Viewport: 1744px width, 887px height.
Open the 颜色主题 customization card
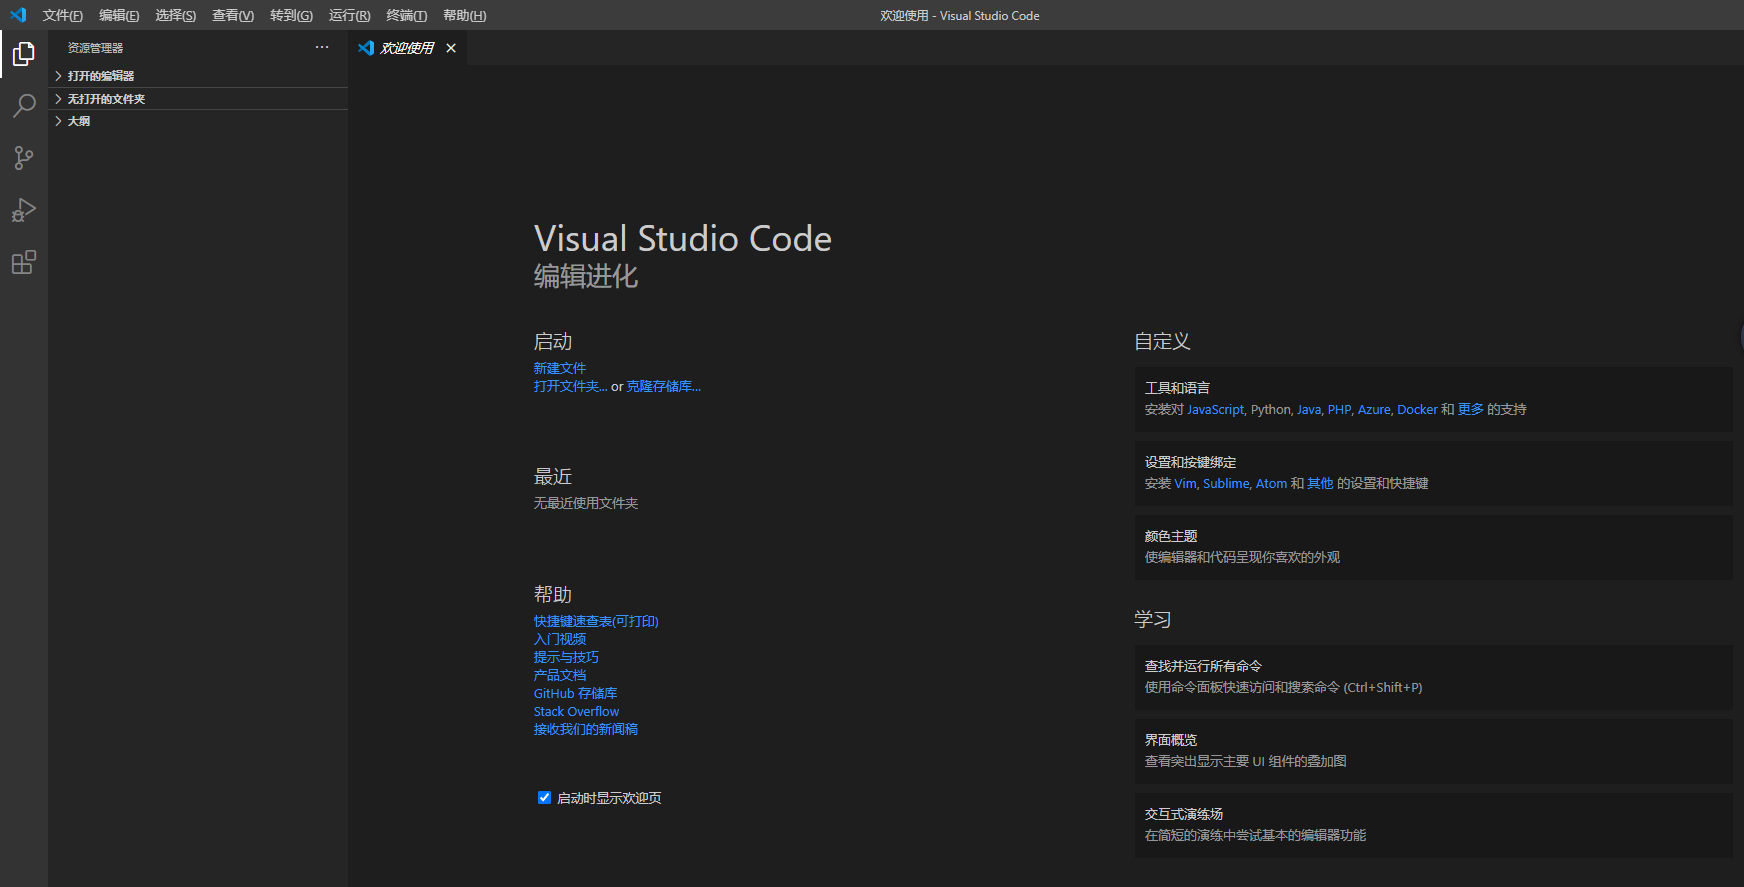click(x=1434, y=547)
